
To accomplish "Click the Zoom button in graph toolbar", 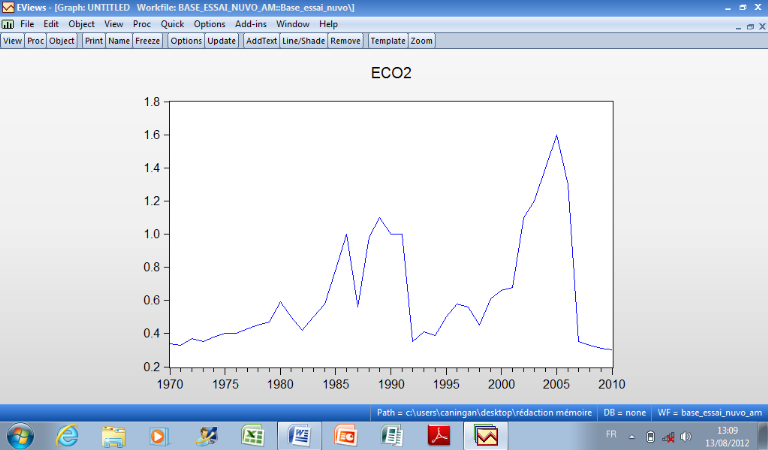I will [x=421, y=41].
